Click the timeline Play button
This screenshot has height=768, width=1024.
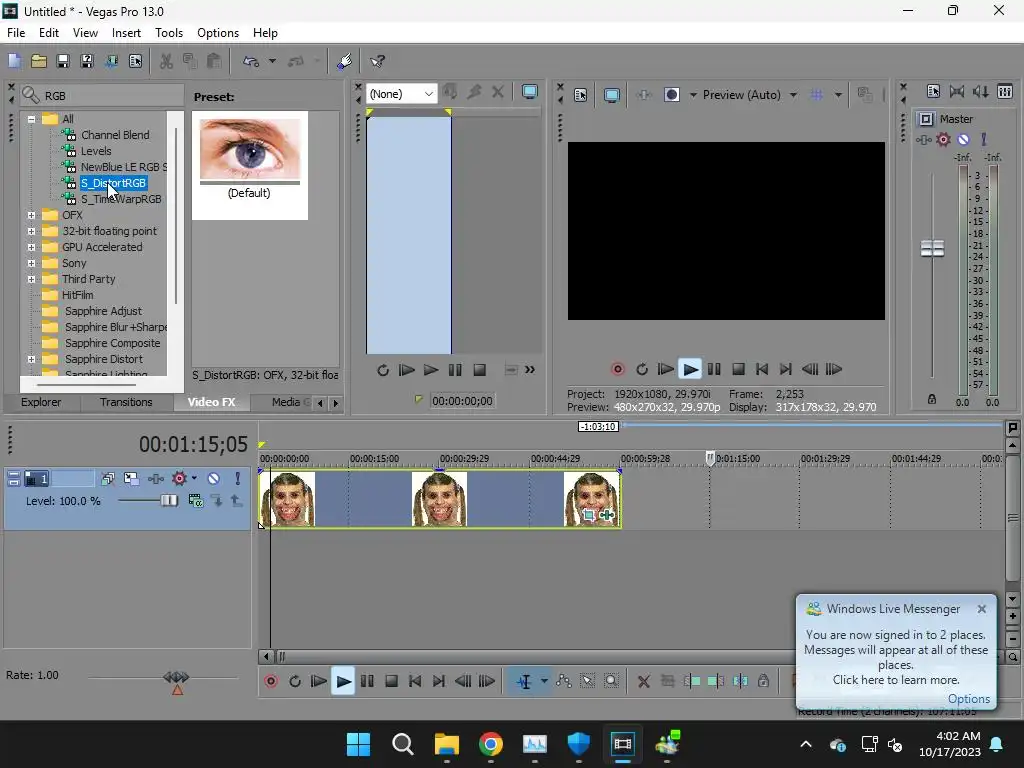coord(343,682)
